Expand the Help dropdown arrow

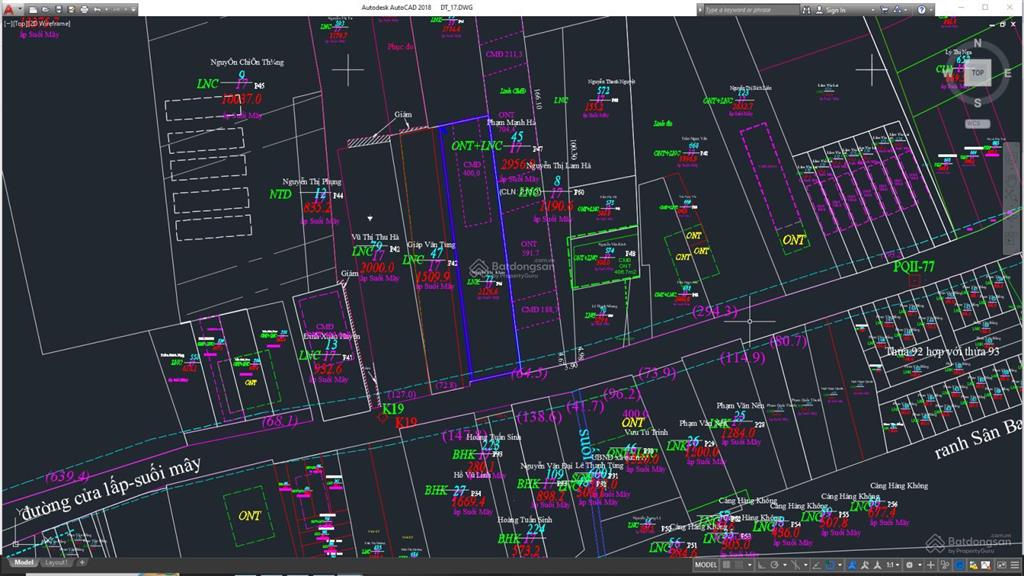click(x=931, y=10)
